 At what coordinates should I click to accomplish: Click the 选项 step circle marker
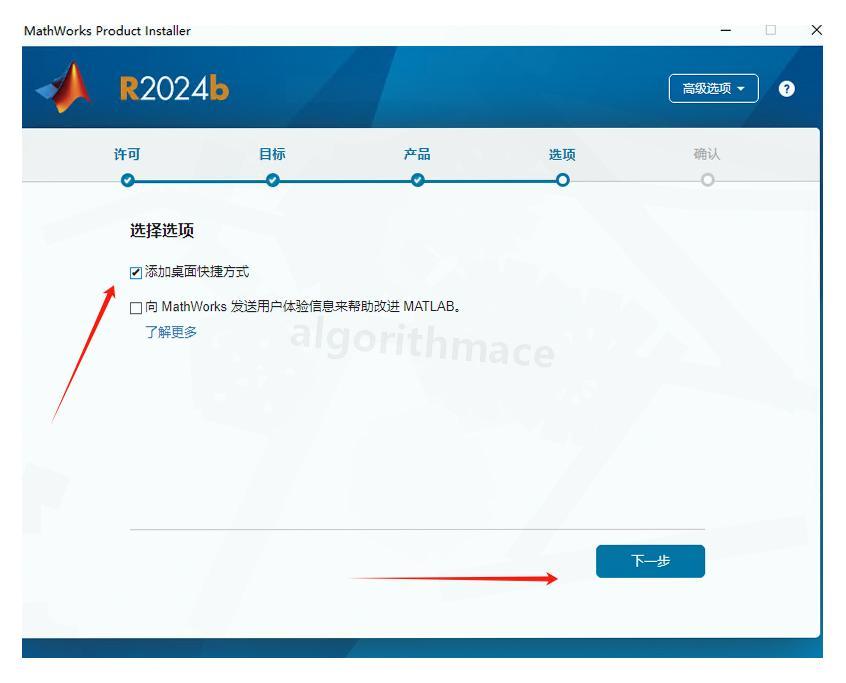[563, 180]
